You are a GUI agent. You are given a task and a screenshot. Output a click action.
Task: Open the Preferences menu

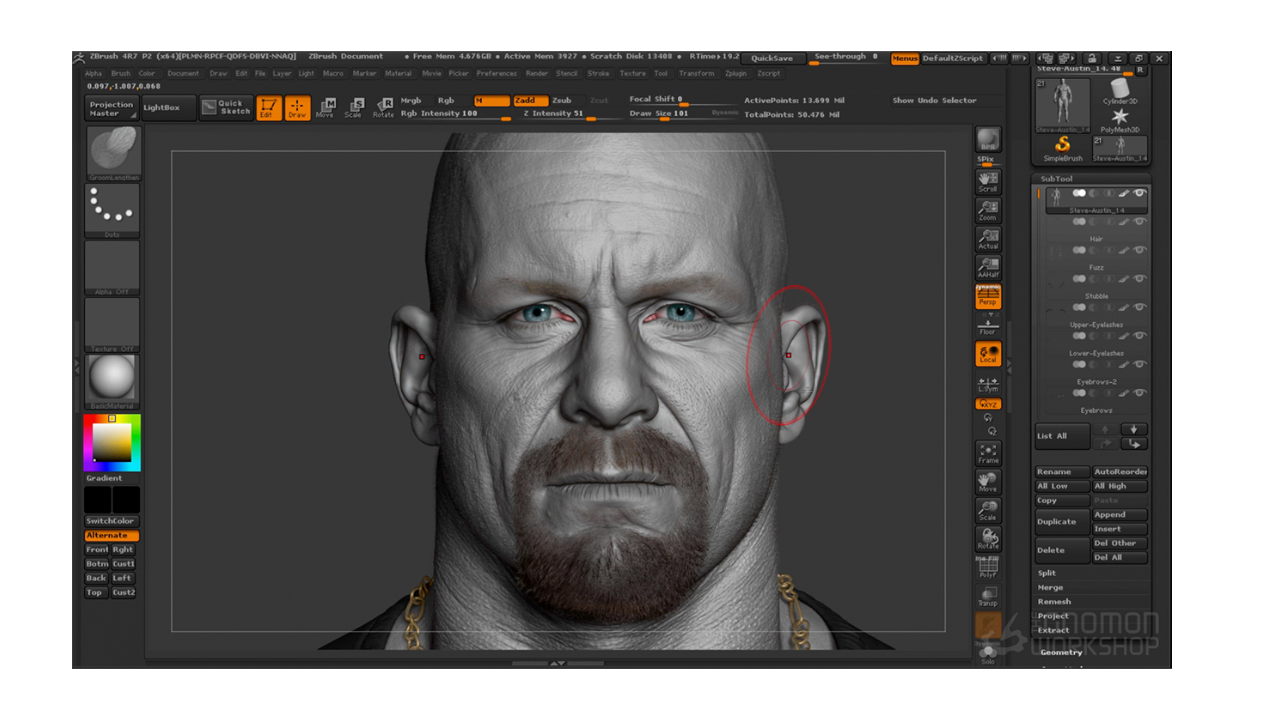coord(496,74)
